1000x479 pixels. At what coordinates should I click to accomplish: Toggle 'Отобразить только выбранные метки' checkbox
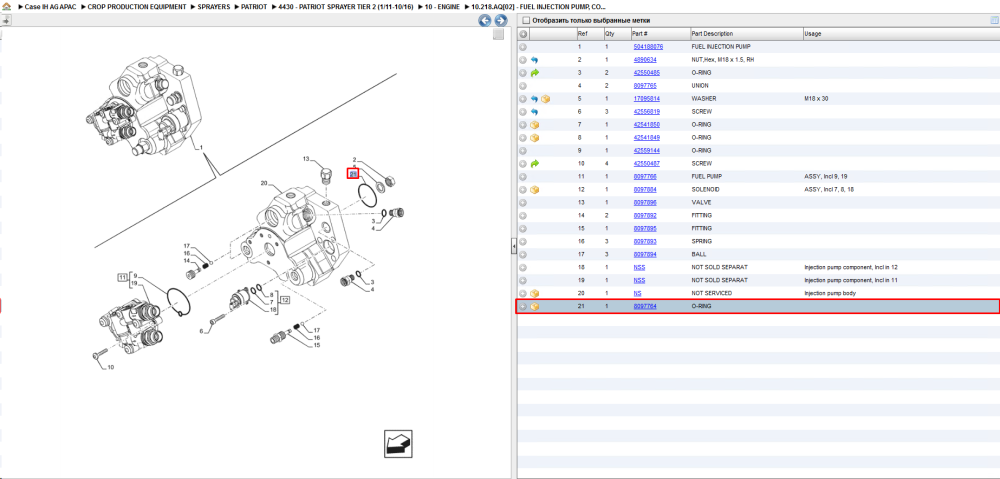tap(526, 20)
